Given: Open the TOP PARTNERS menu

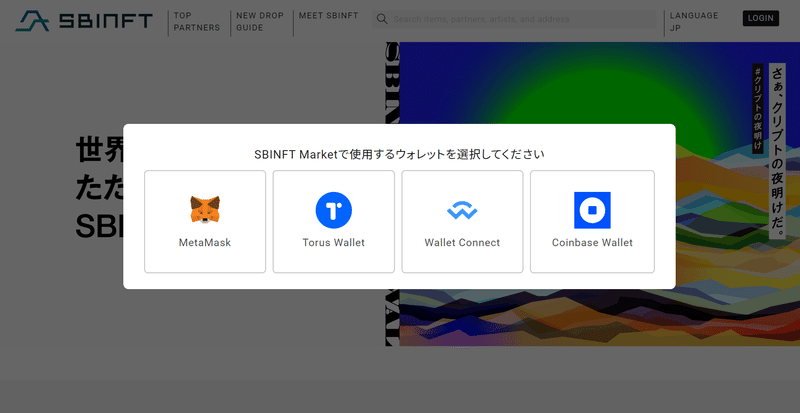Looking at the screenshot, I should click(x=197, y=22).
